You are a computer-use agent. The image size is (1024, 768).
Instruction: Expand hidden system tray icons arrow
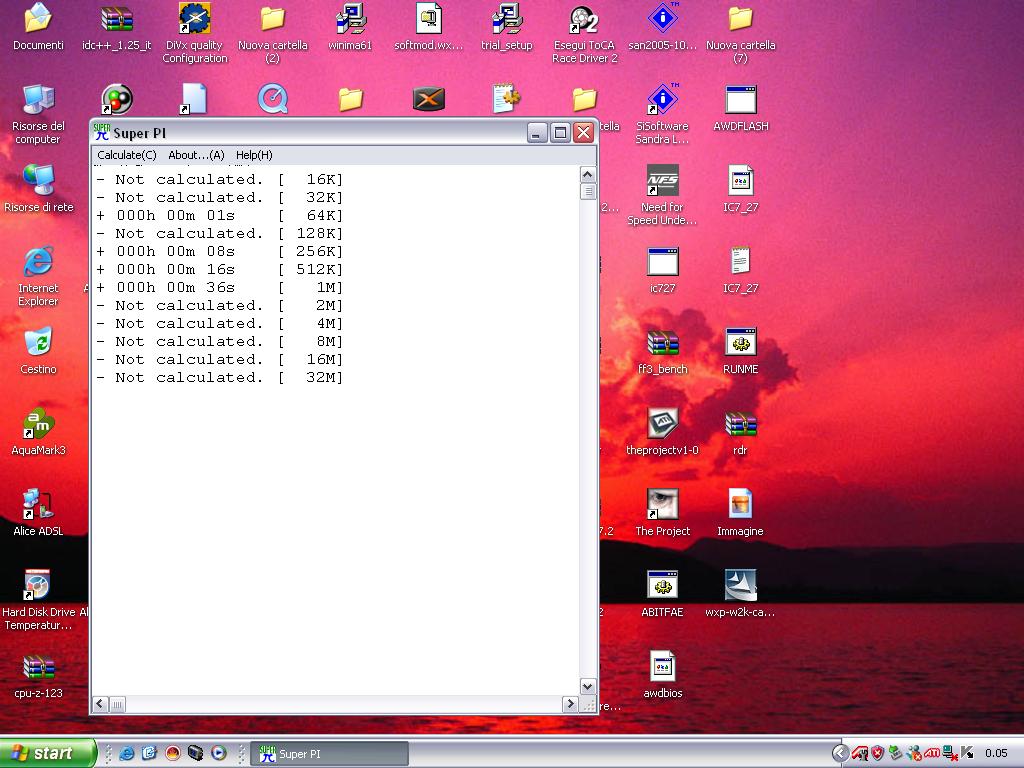pos(840,753)
